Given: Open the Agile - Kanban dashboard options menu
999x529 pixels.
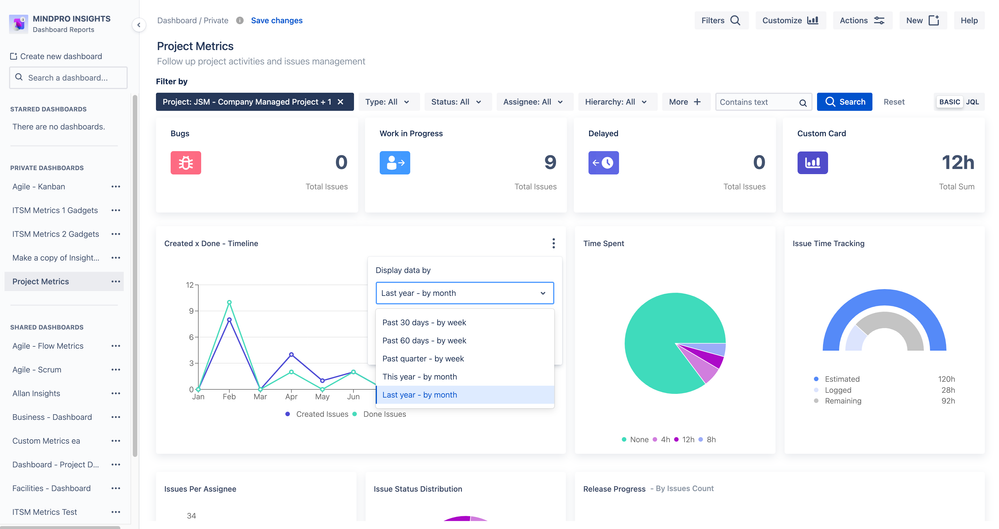Looking at the screenshot, I should coord(115,187).
